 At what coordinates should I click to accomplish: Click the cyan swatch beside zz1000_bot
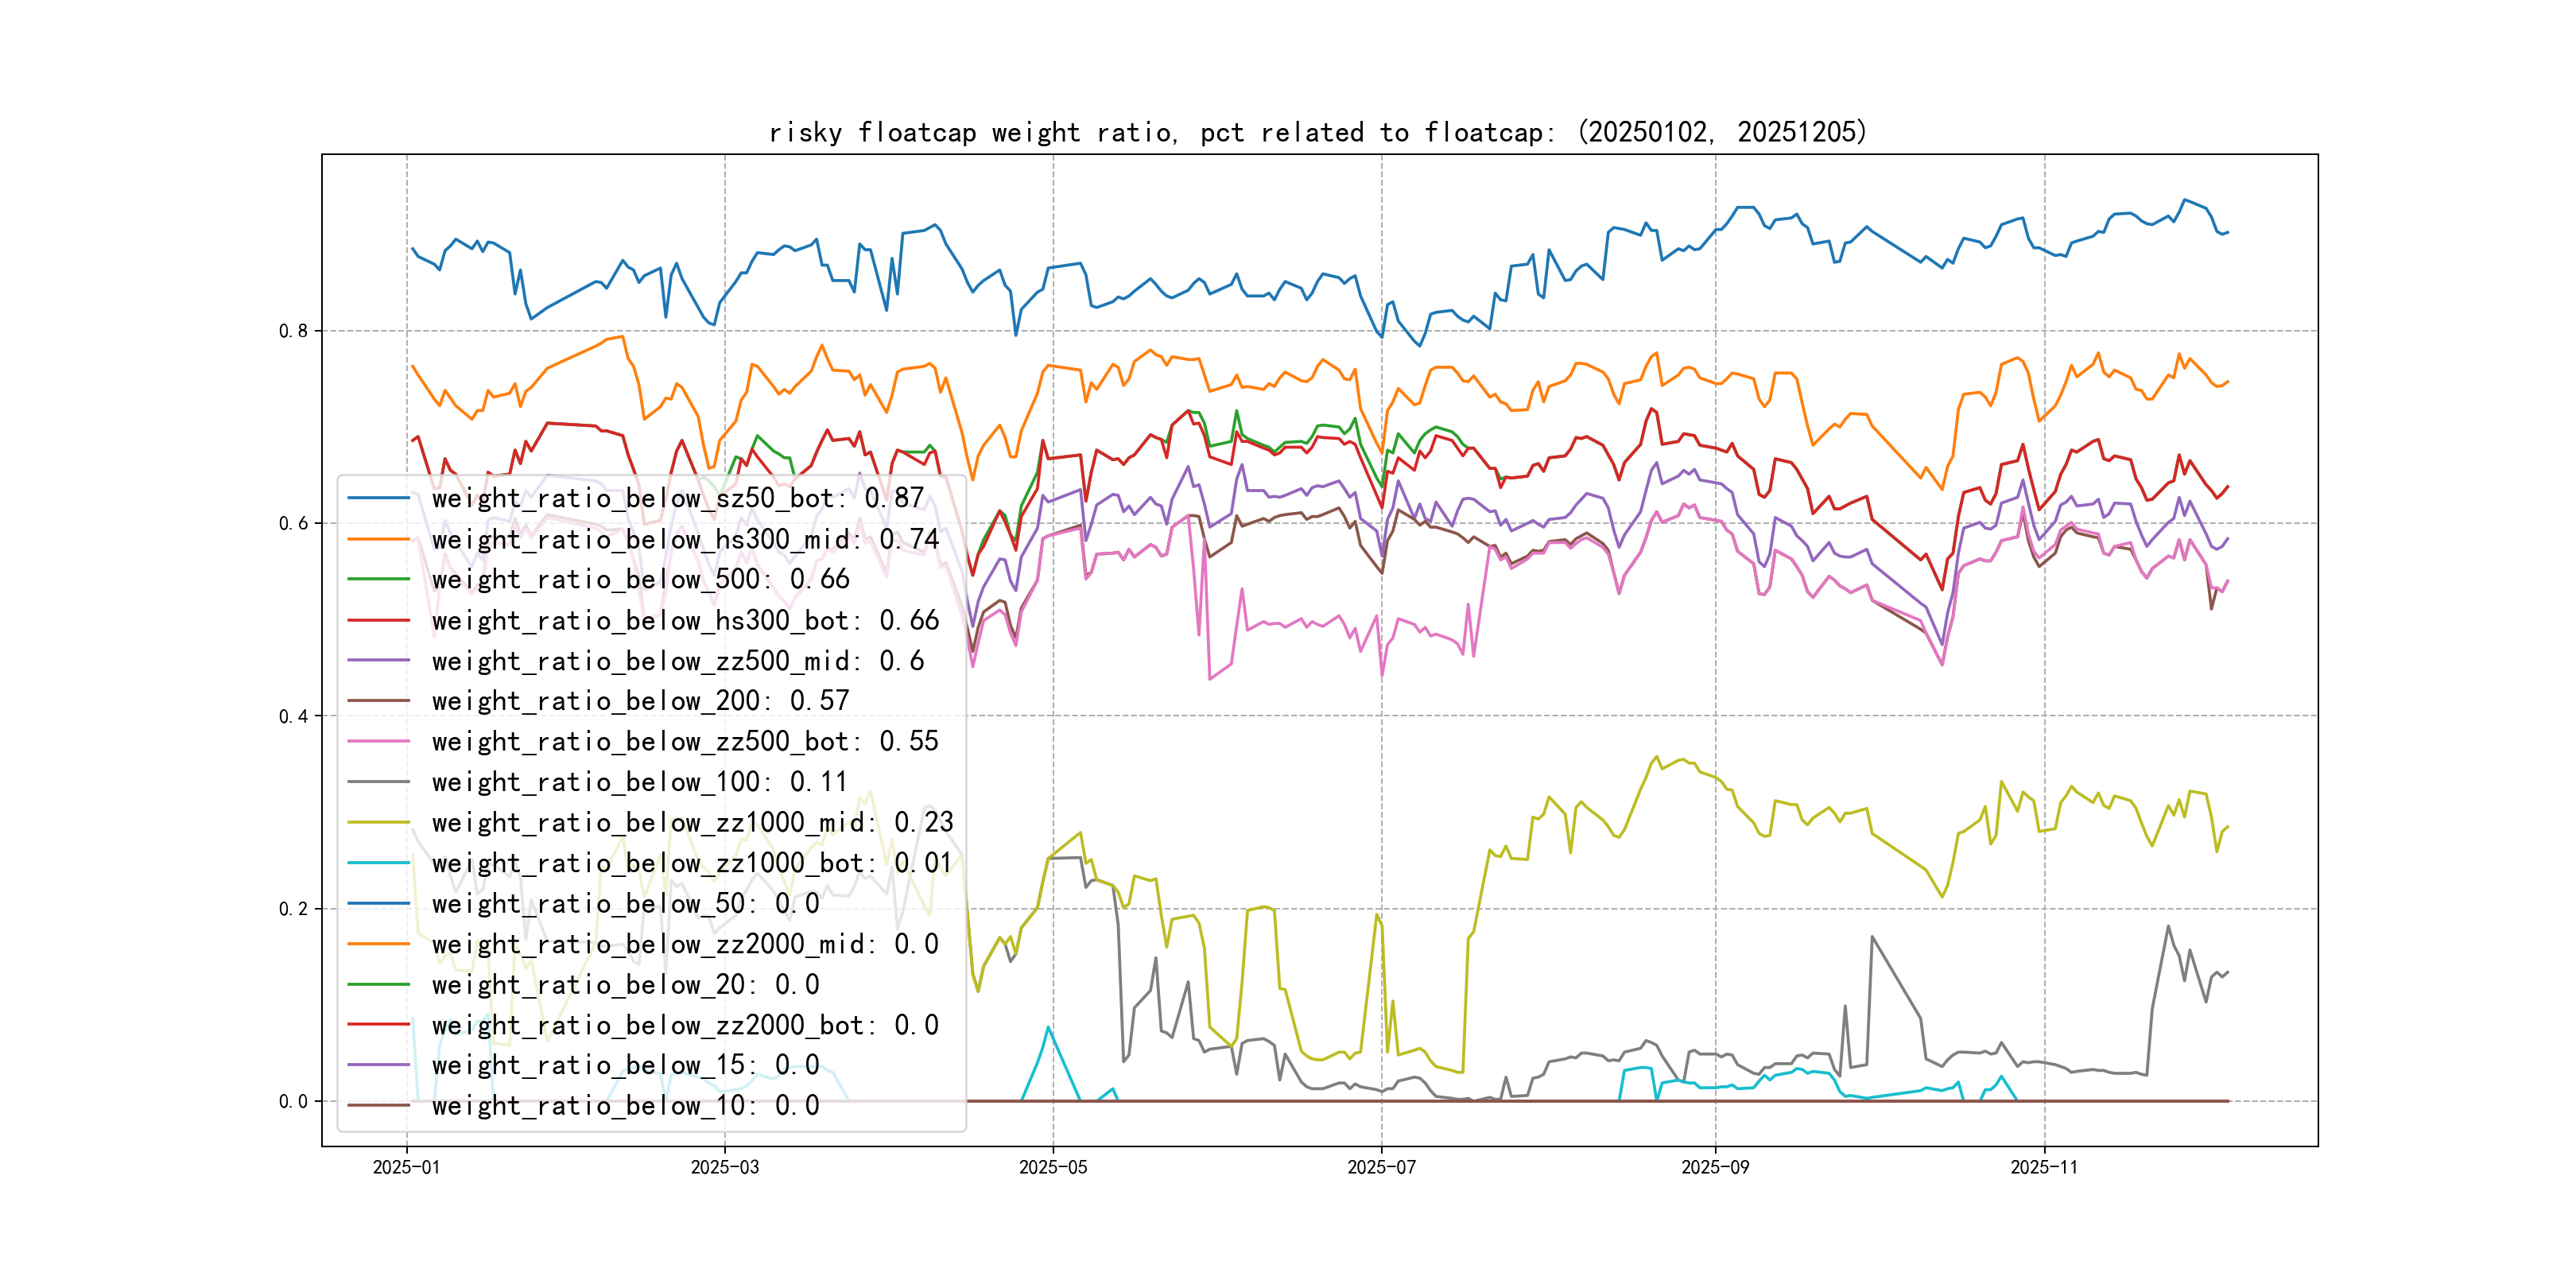[378, 863]
